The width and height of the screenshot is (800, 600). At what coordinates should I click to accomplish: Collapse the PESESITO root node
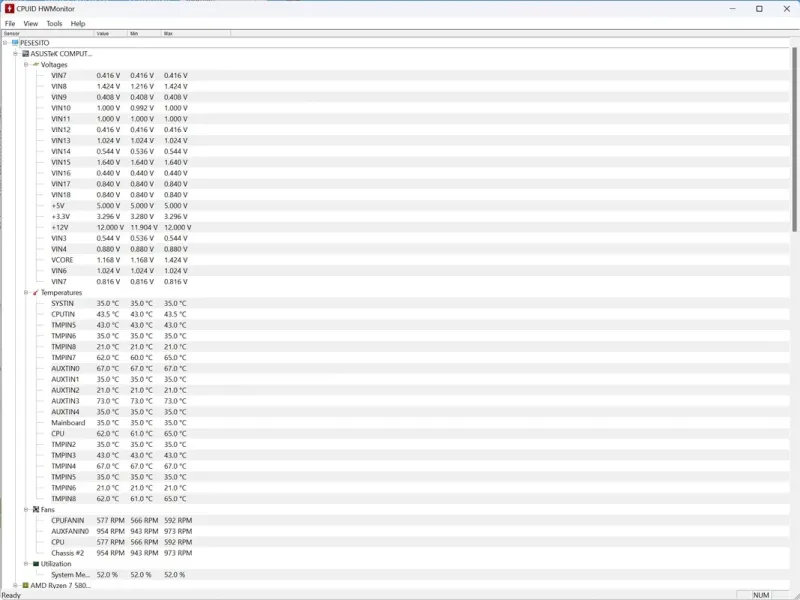point(5,42)
